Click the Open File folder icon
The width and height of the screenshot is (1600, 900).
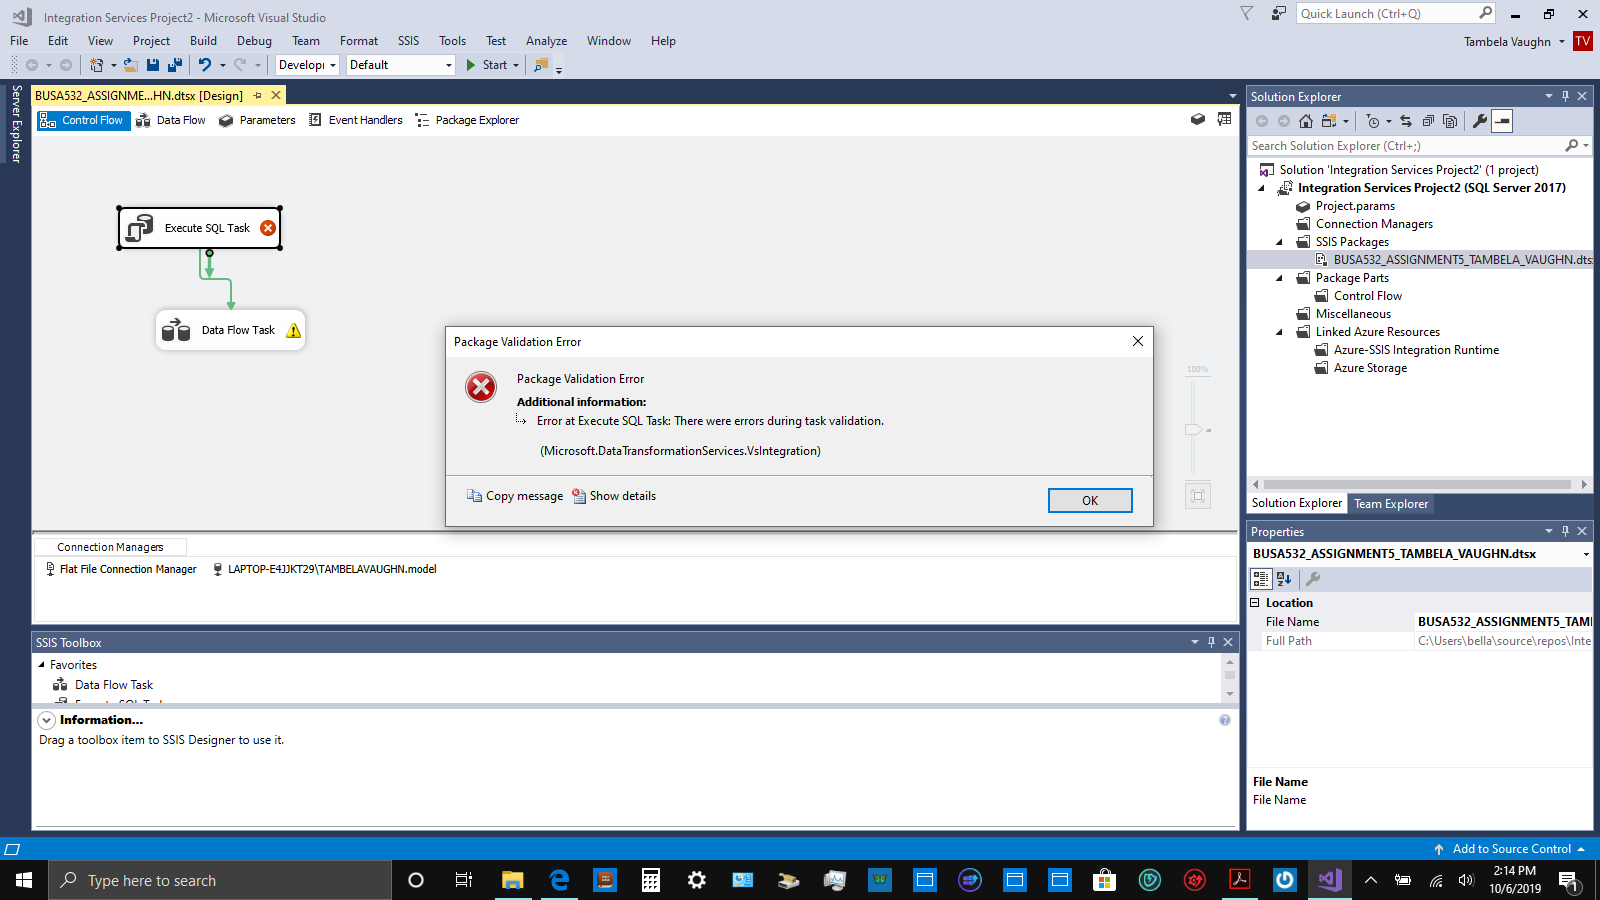130,65
